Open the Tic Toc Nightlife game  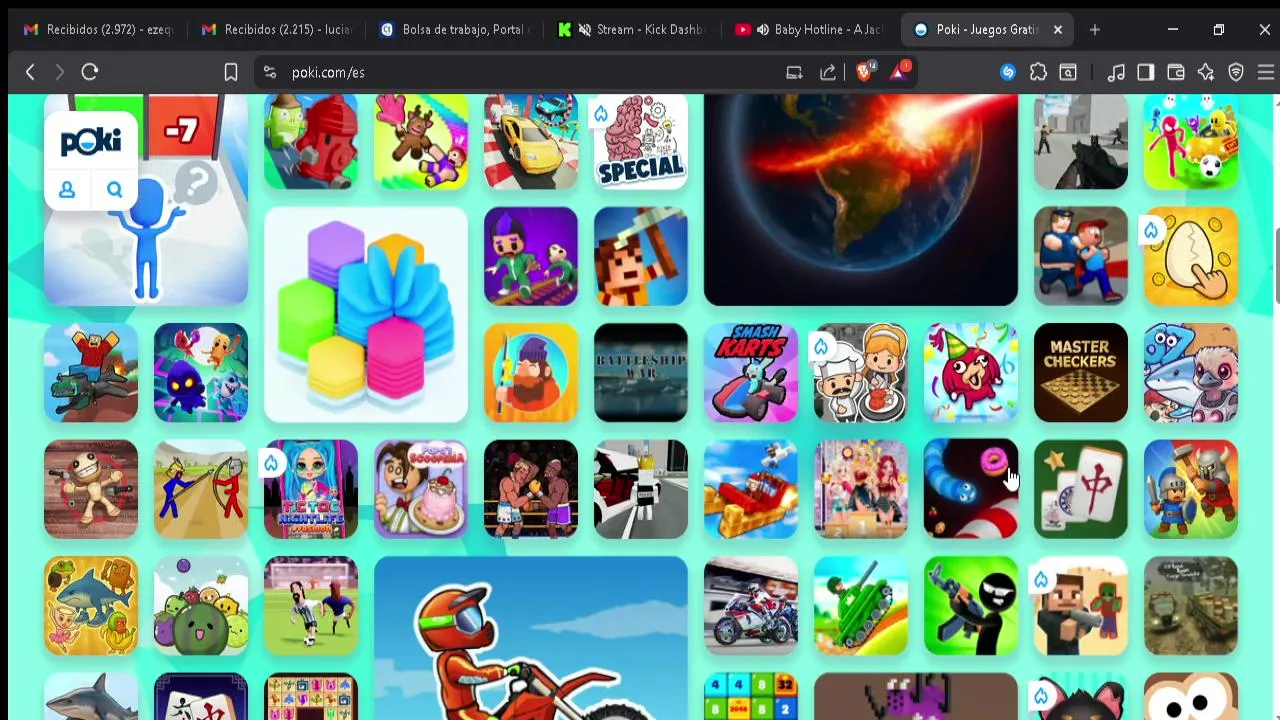click(311, 489)
